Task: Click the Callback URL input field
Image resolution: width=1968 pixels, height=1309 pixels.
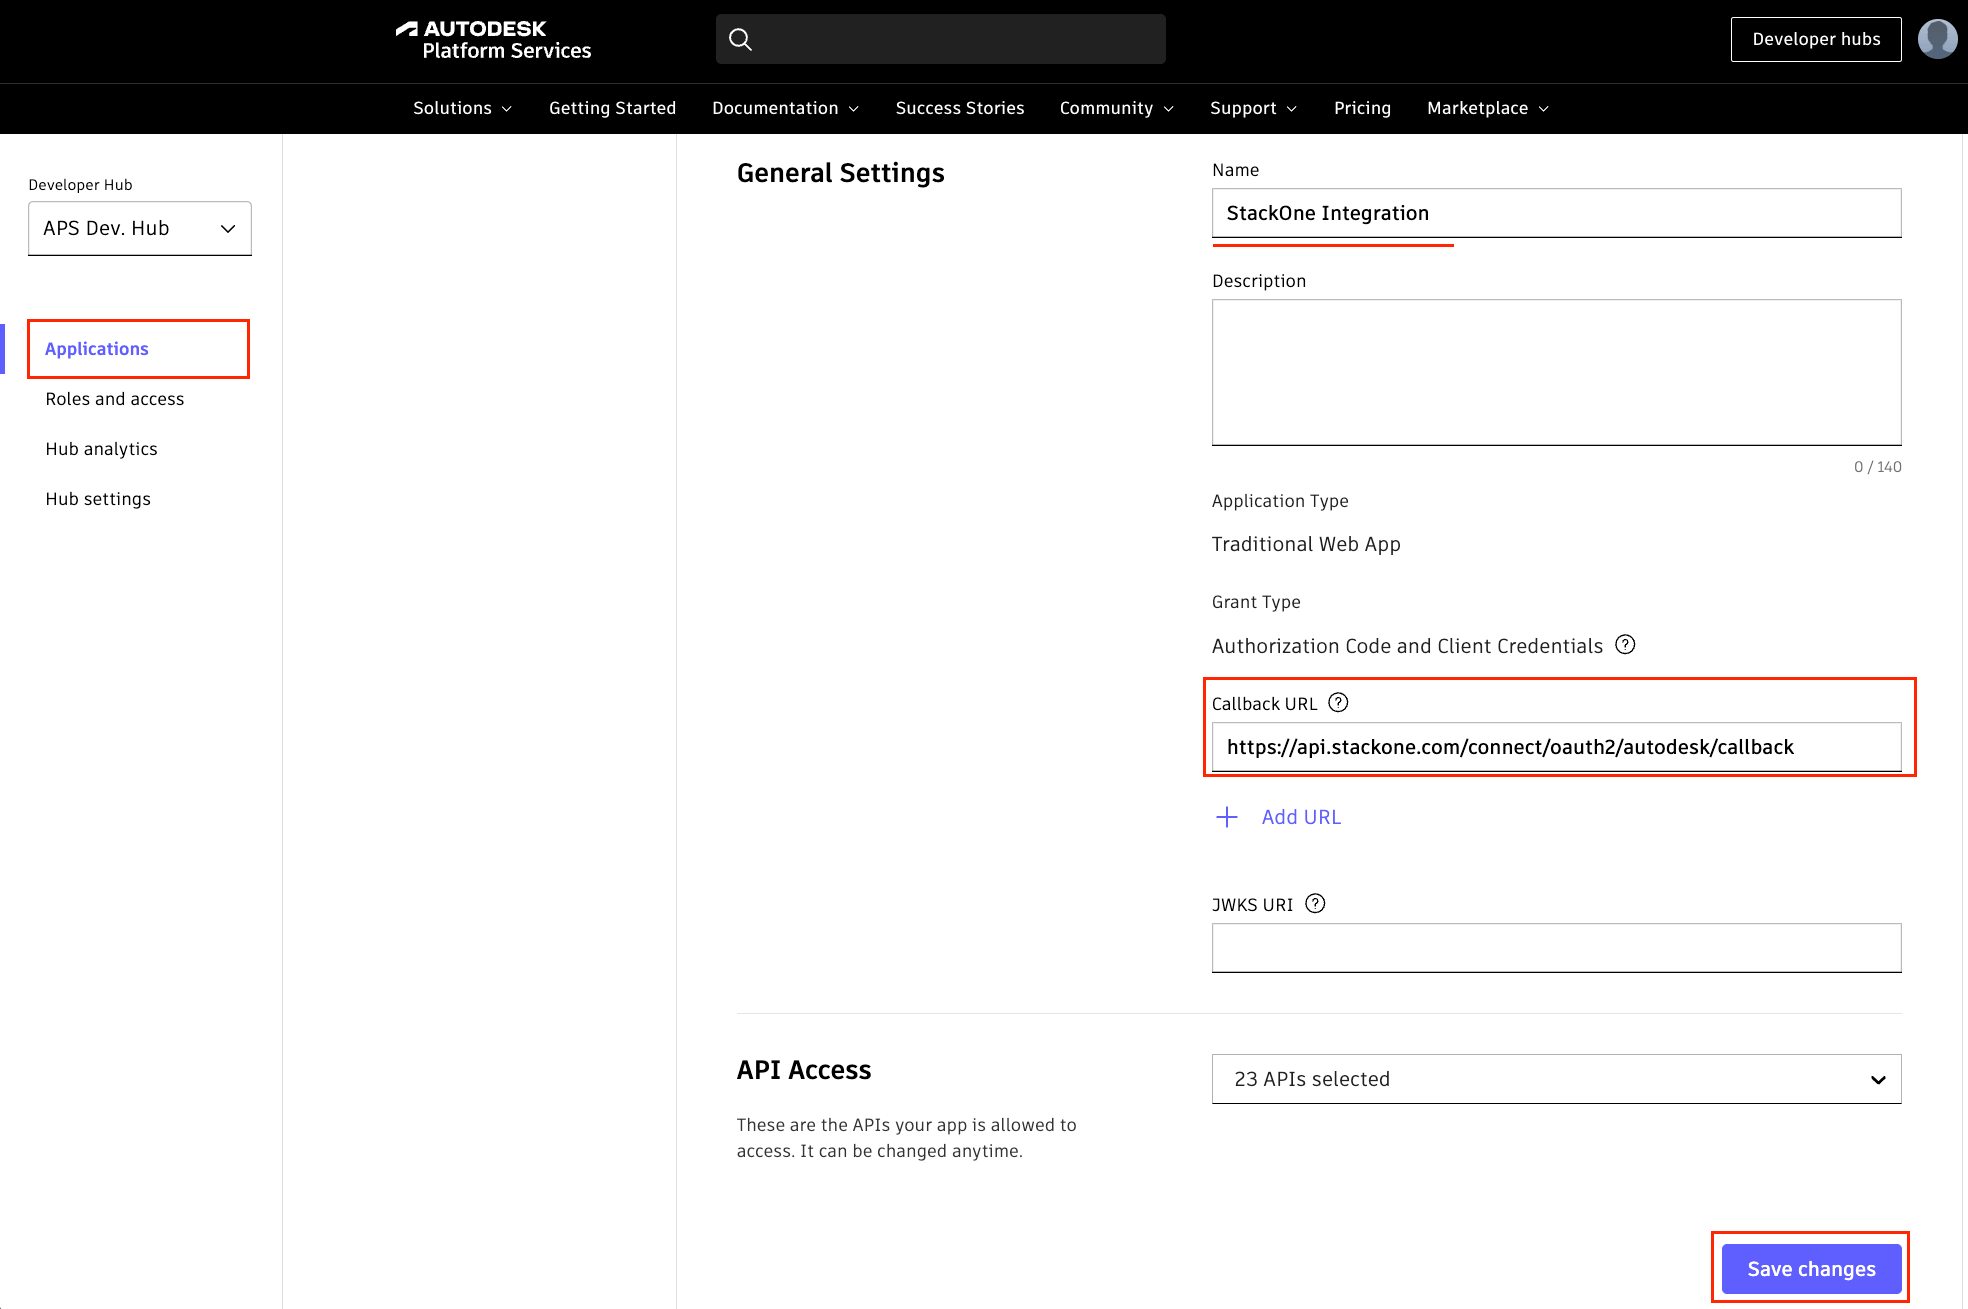Action: click(1556, 747)
